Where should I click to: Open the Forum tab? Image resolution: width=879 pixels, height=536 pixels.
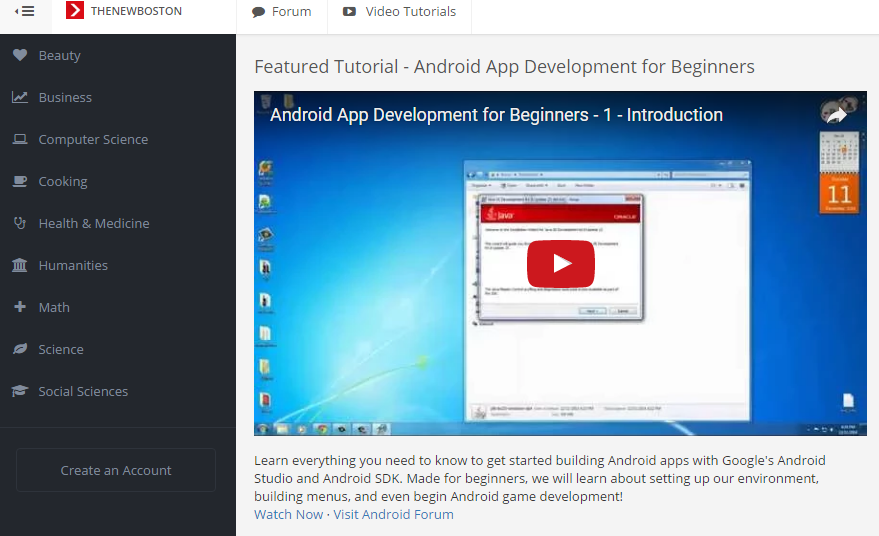[x=281, y=12]
